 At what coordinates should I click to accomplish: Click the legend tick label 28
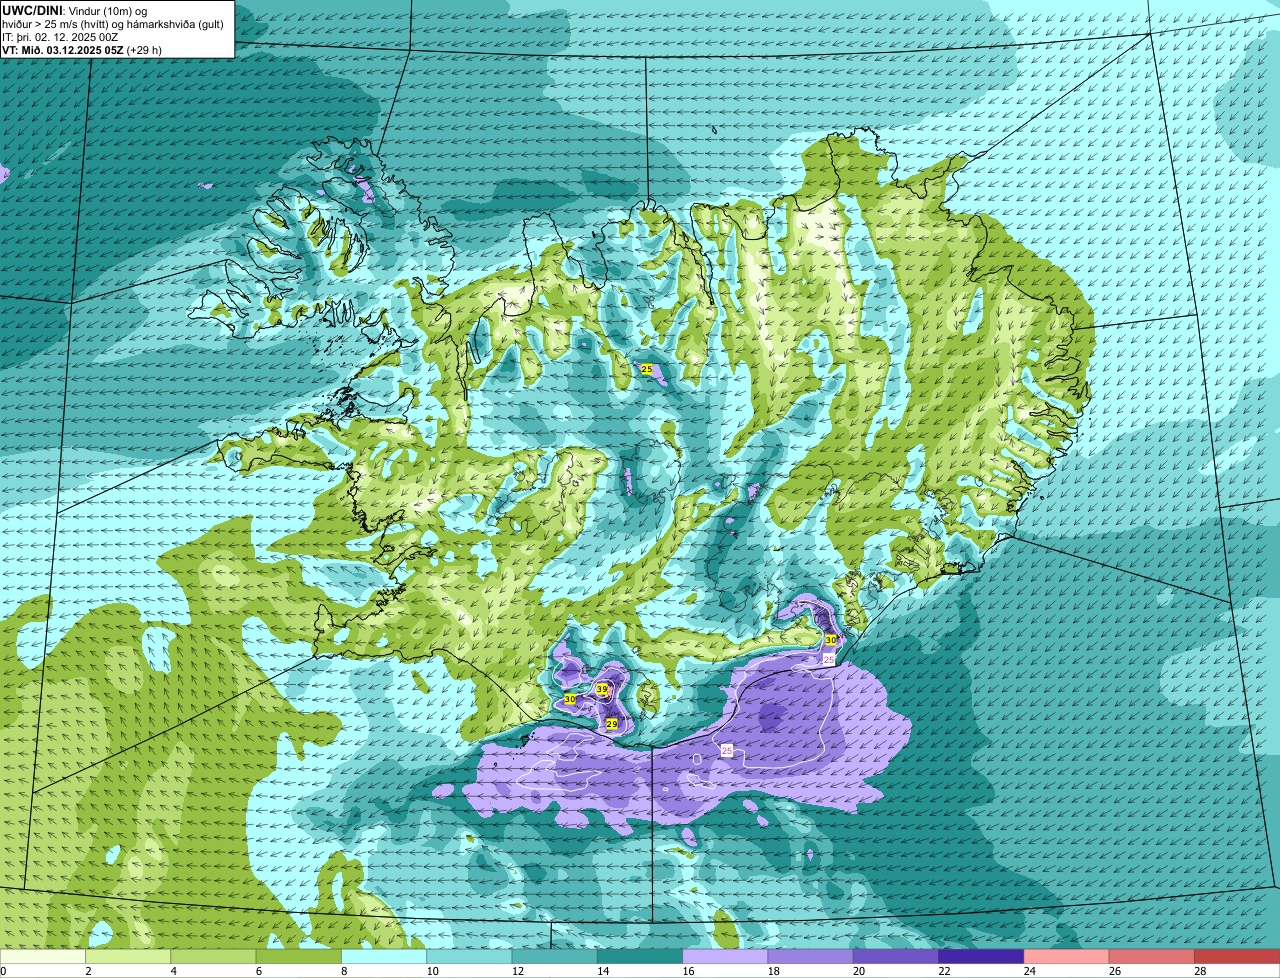tap(1199, 971)
